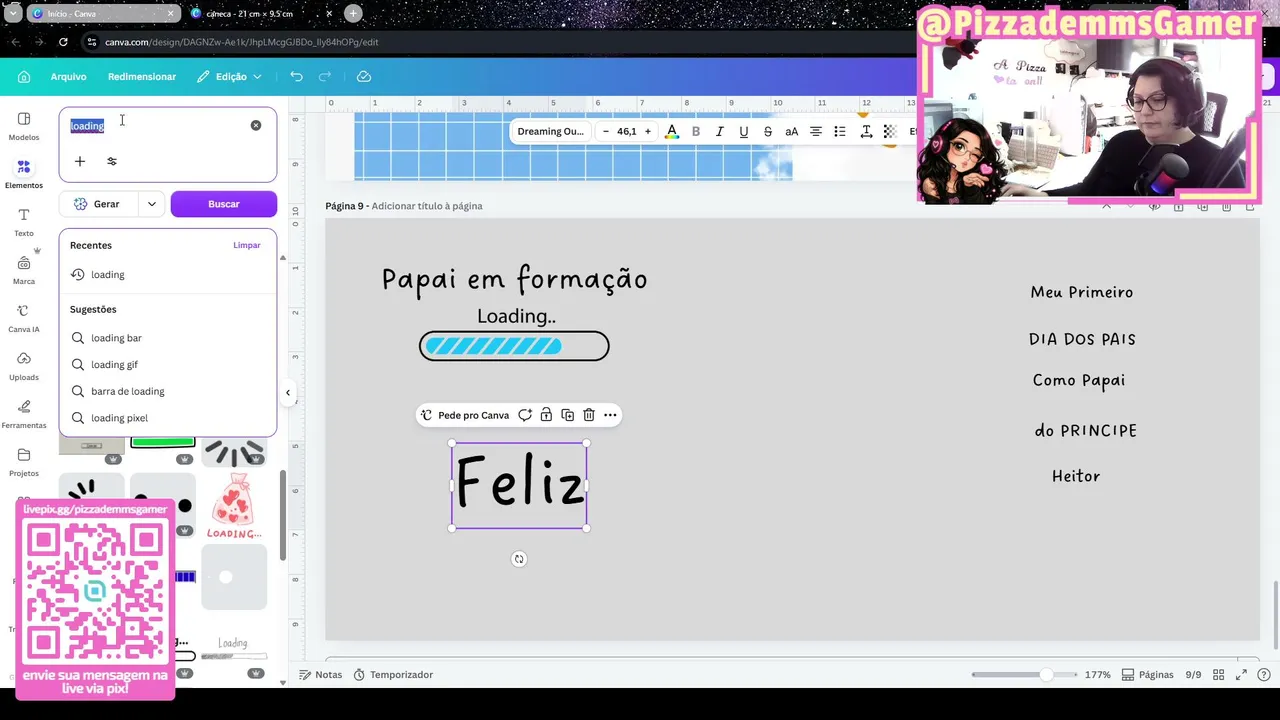
Task: Collapse the side panel with arrow handle
Action: click(x=288, y=392)
